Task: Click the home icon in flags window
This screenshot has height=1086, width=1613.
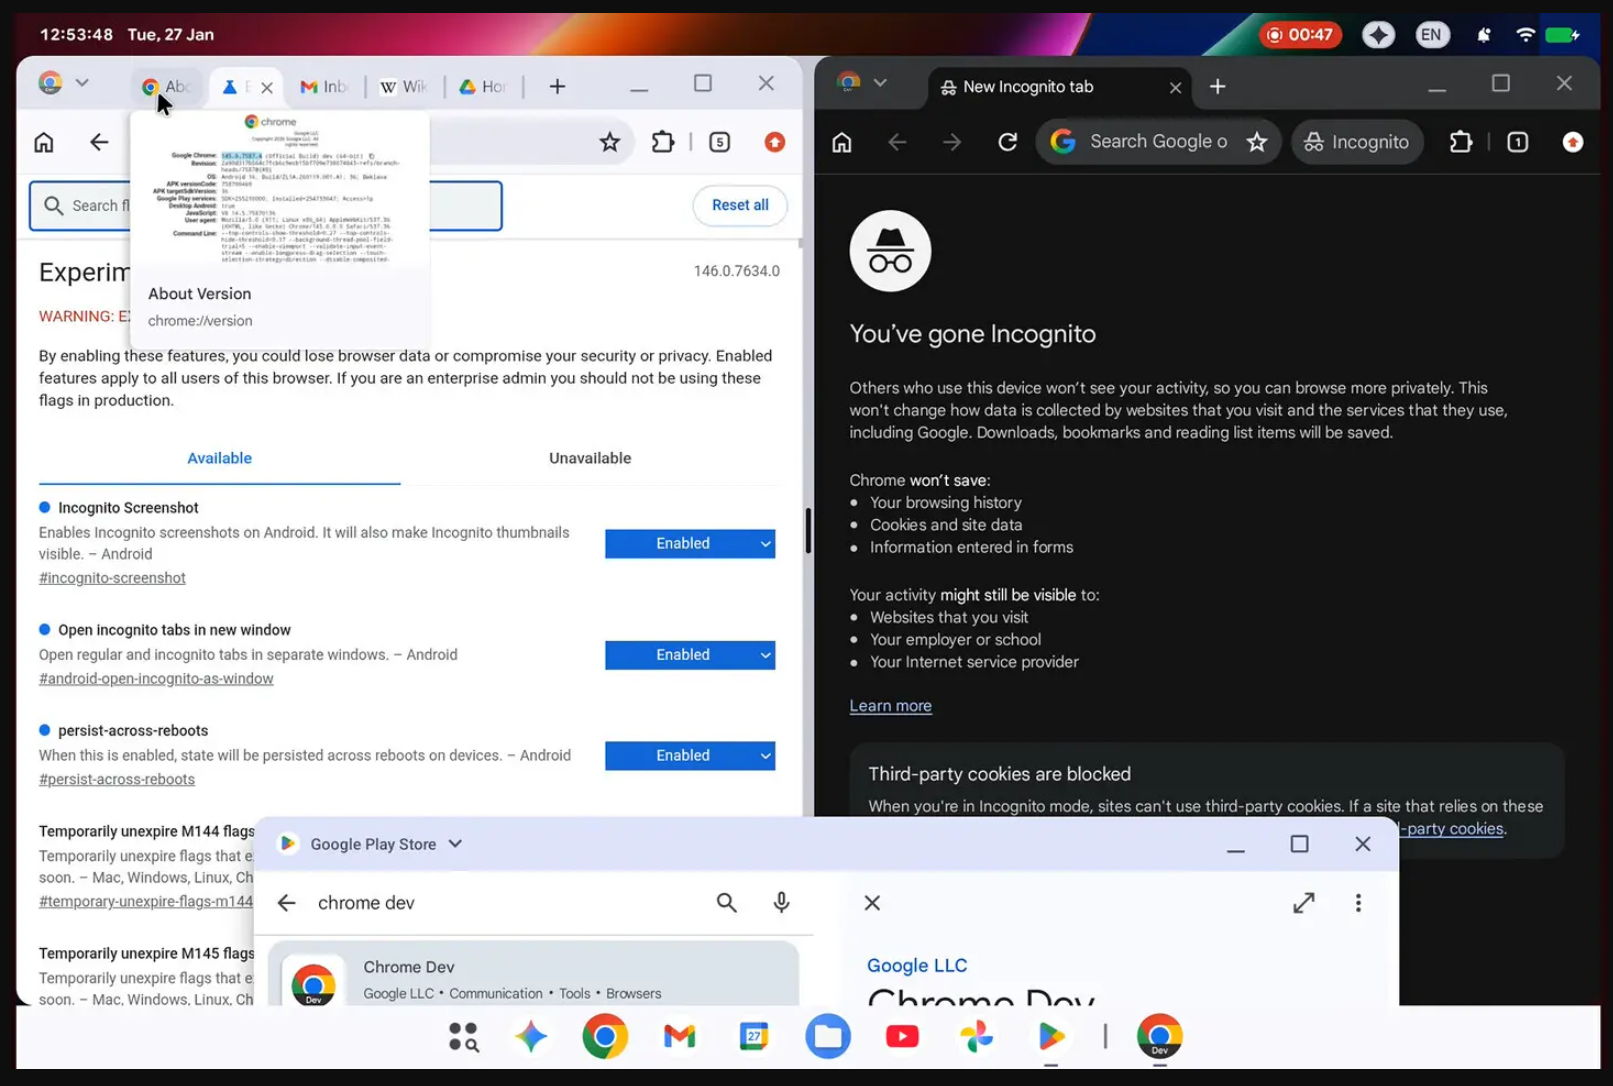Action: tap(44, 142)
